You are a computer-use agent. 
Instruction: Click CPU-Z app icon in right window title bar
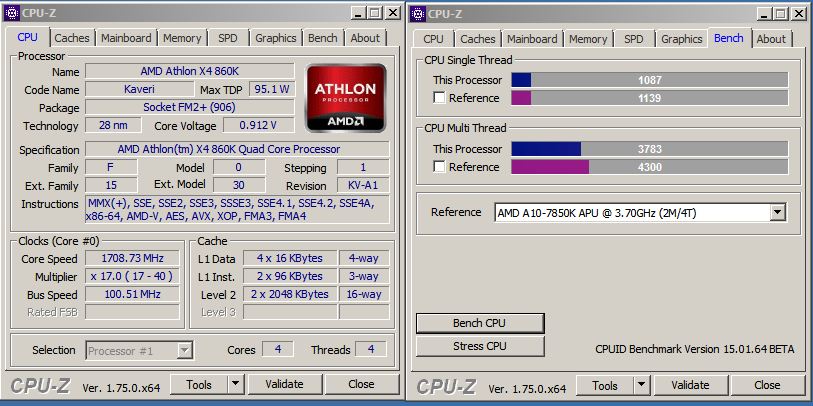tap(417, 13)
